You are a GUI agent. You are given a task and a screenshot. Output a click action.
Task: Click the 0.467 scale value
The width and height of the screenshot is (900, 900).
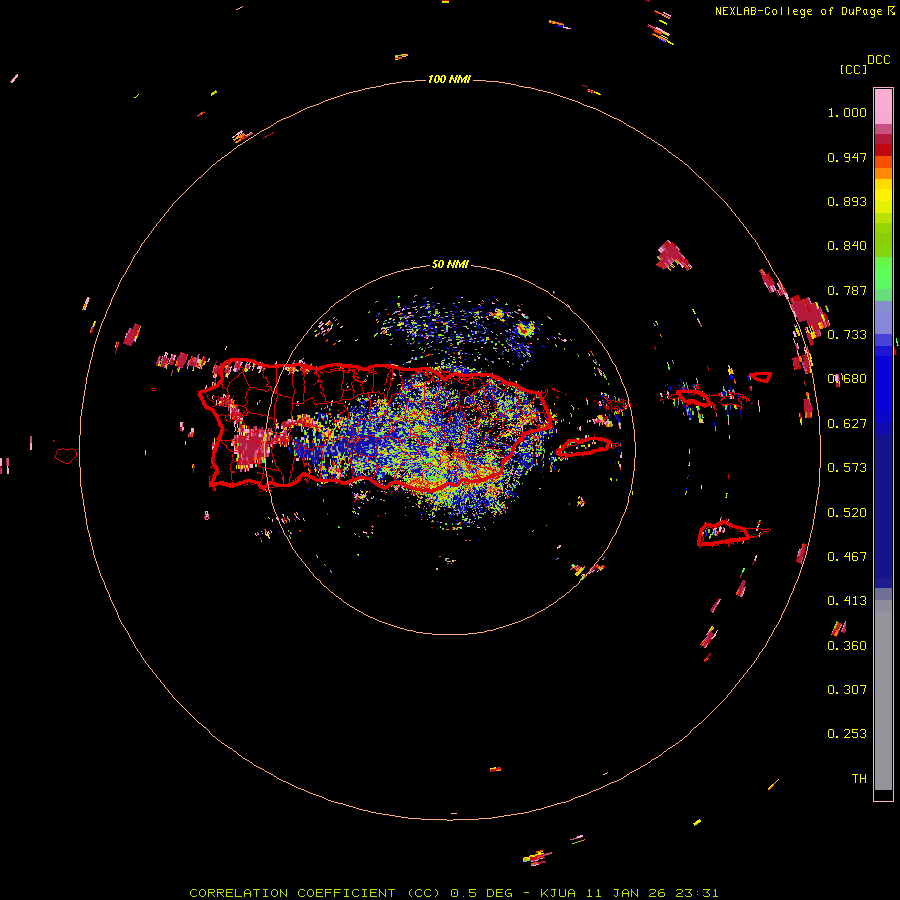click(847, 557)
